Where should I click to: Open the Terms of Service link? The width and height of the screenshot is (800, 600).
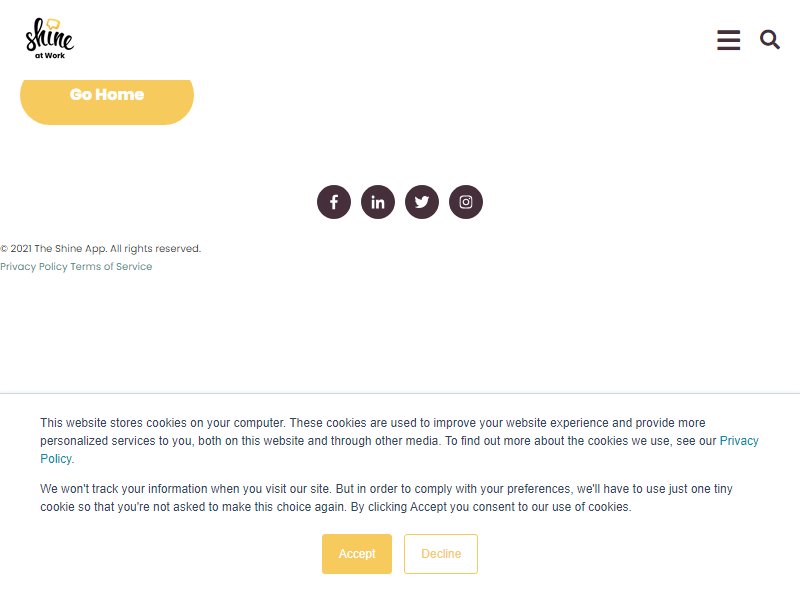pos(111,266)
